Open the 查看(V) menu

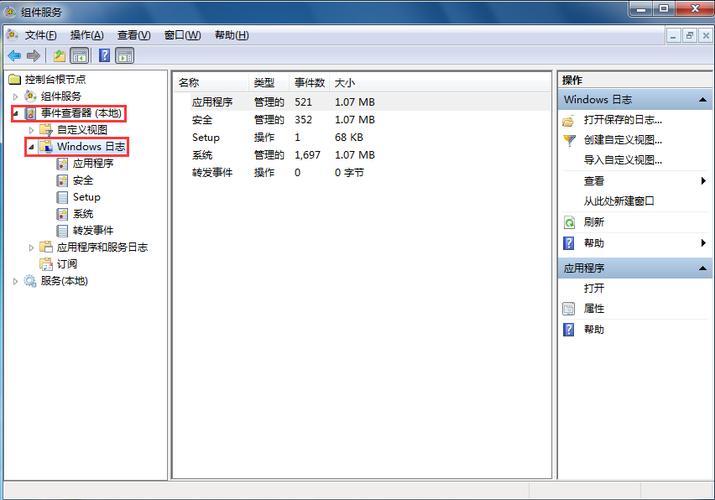click(134, 35)
